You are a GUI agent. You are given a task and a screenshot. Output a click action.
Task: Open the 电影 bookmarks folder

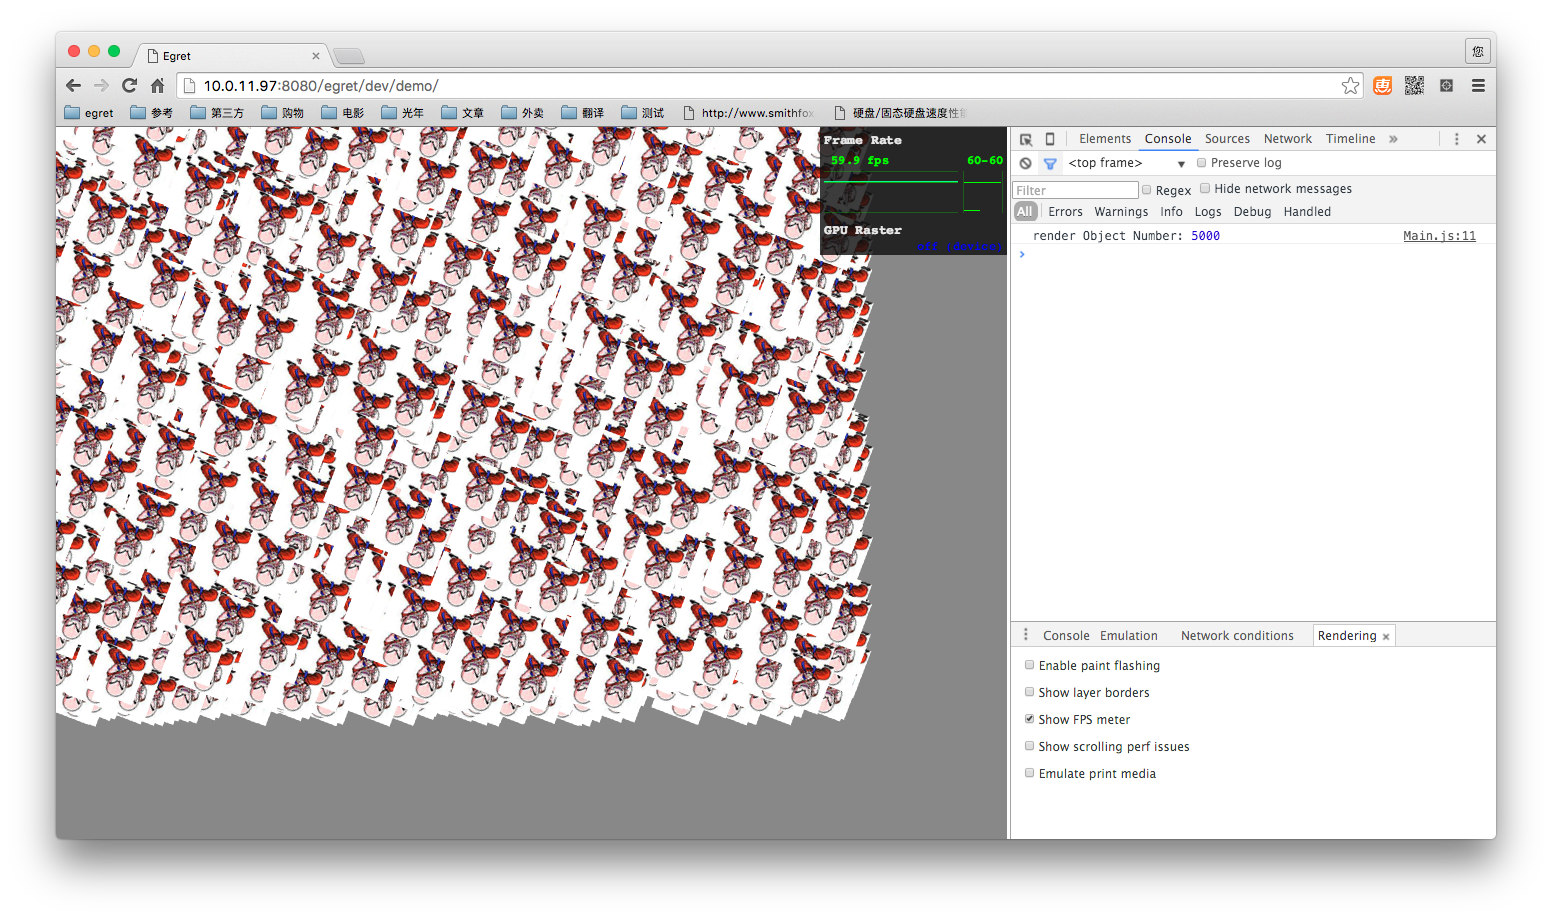pyautogui.click(x=343, y=113)
